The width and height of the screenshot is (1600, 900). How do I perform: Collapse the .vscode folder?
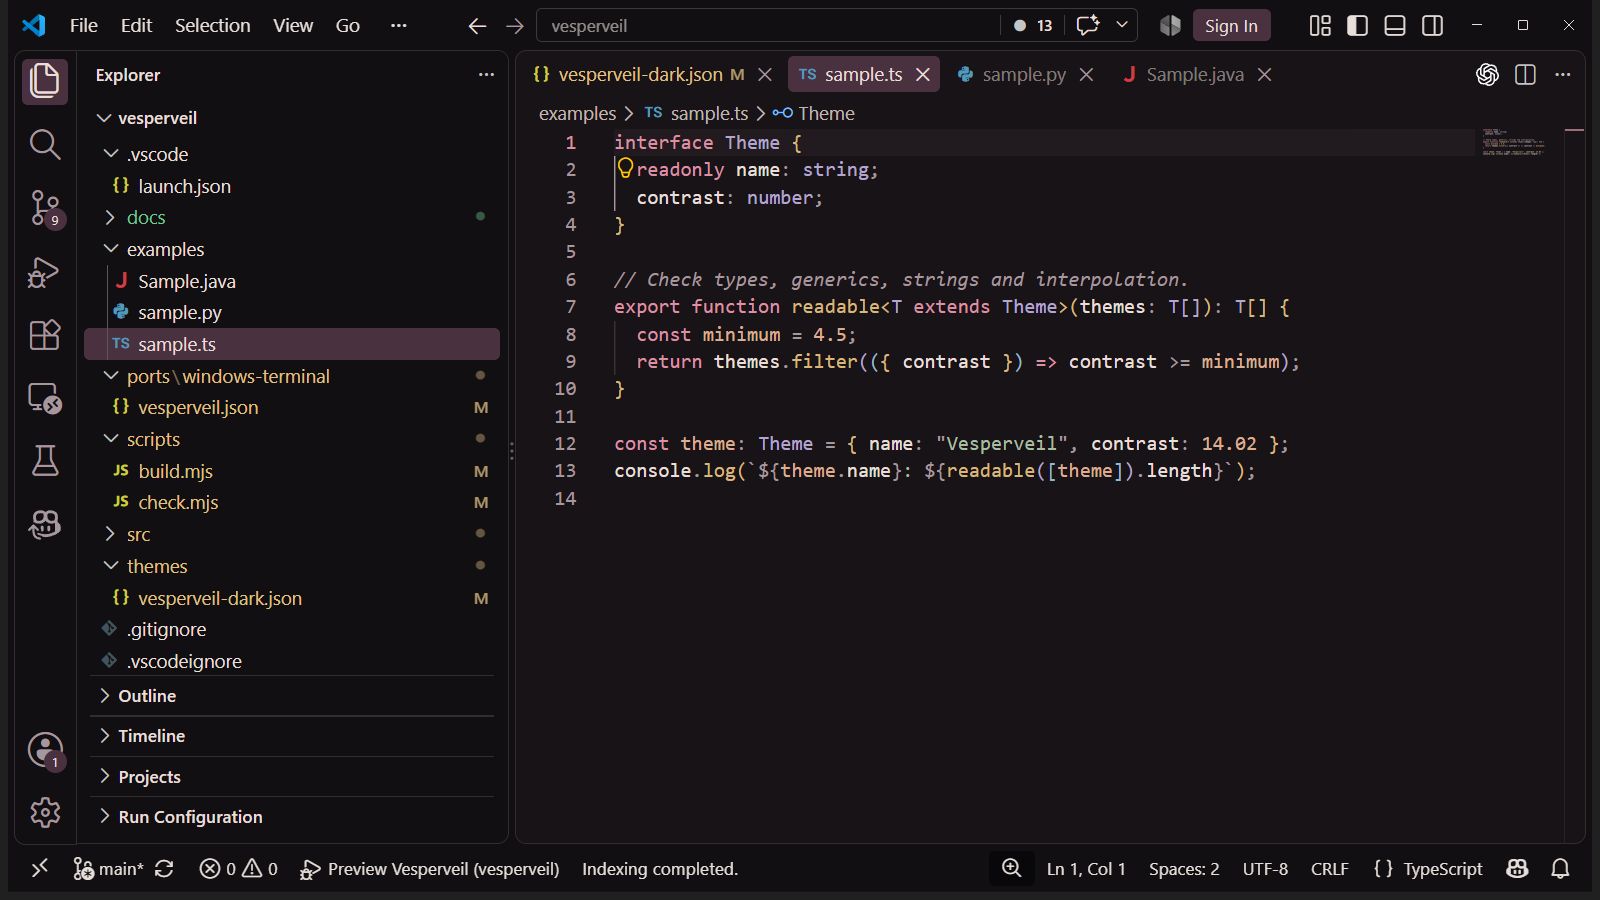(x=111, y=154)
